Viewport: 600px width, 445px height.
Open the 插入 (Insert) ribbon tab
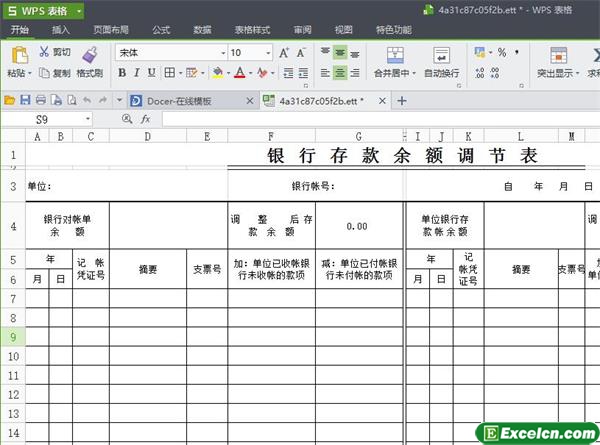(61, 30)
